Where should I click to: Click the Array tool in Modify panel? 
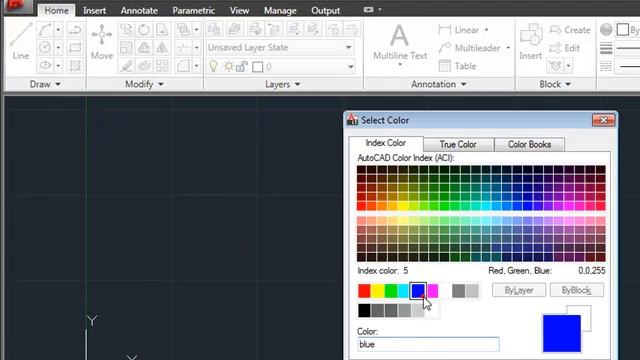[x=162, y=65]
